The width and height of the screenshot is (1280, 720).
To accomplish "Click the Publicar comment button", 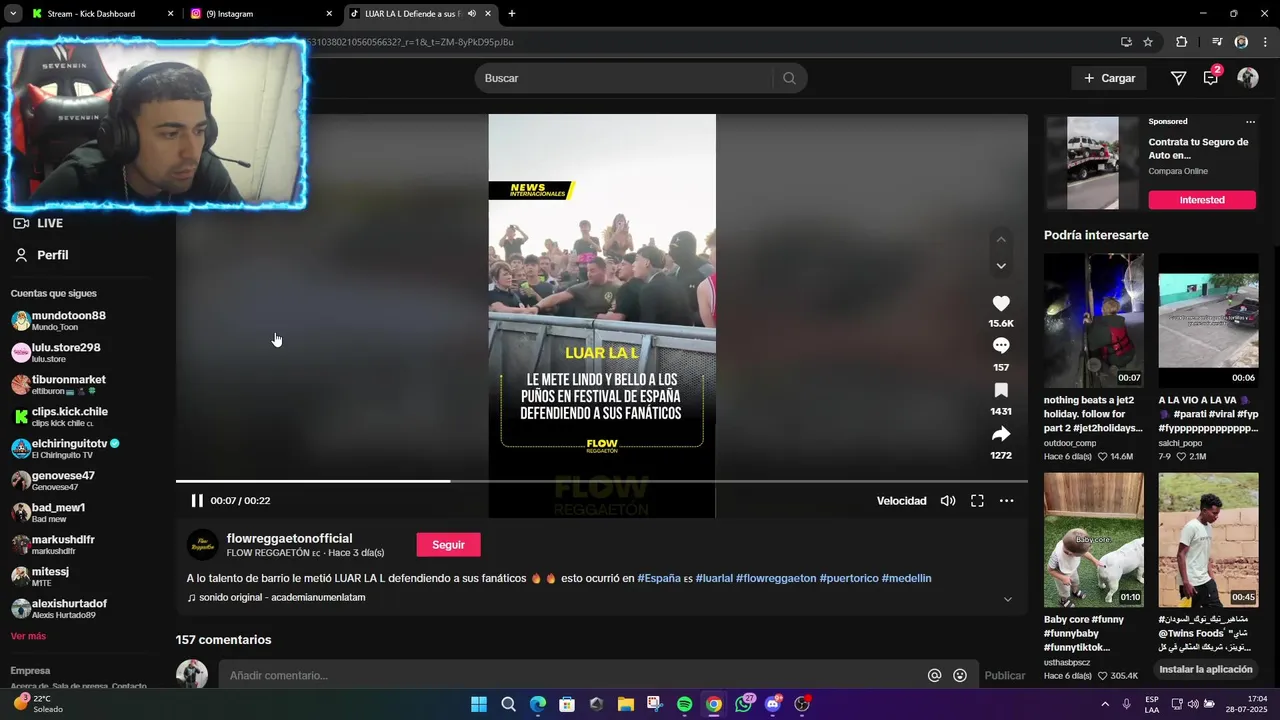I will tap(1005, 675).
